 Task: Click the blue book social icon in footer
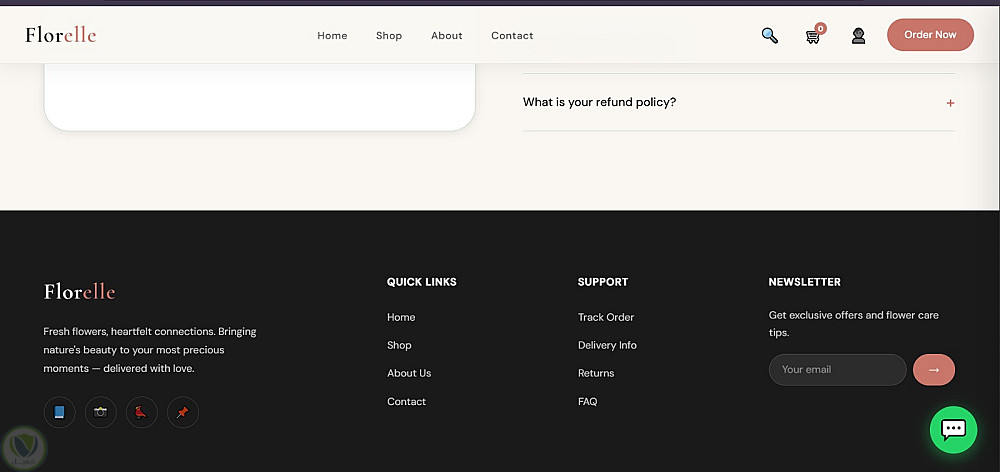[x=59, y=412]
